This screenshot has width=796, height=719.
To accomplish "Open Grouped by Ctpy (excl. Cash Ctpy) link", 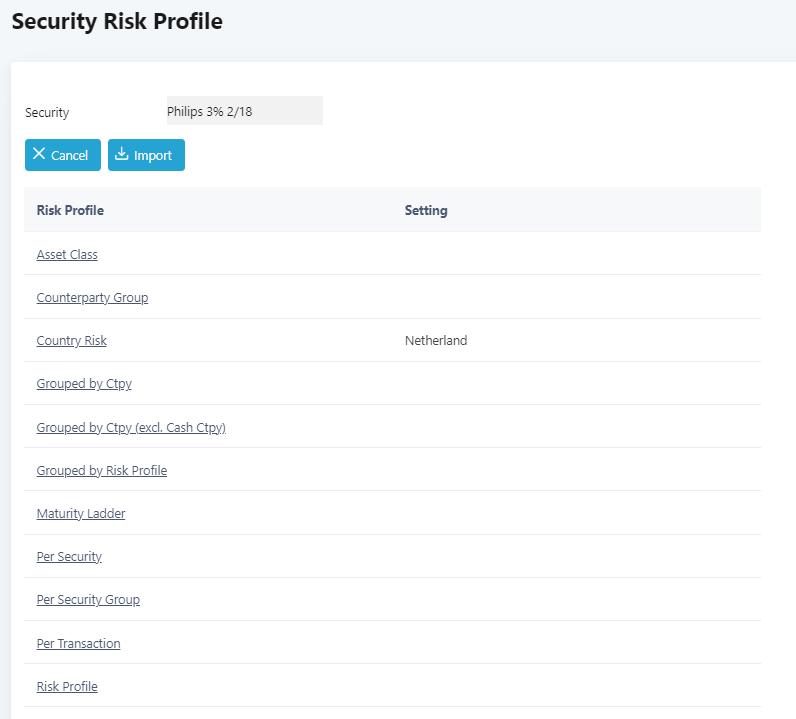I will 131,428.
